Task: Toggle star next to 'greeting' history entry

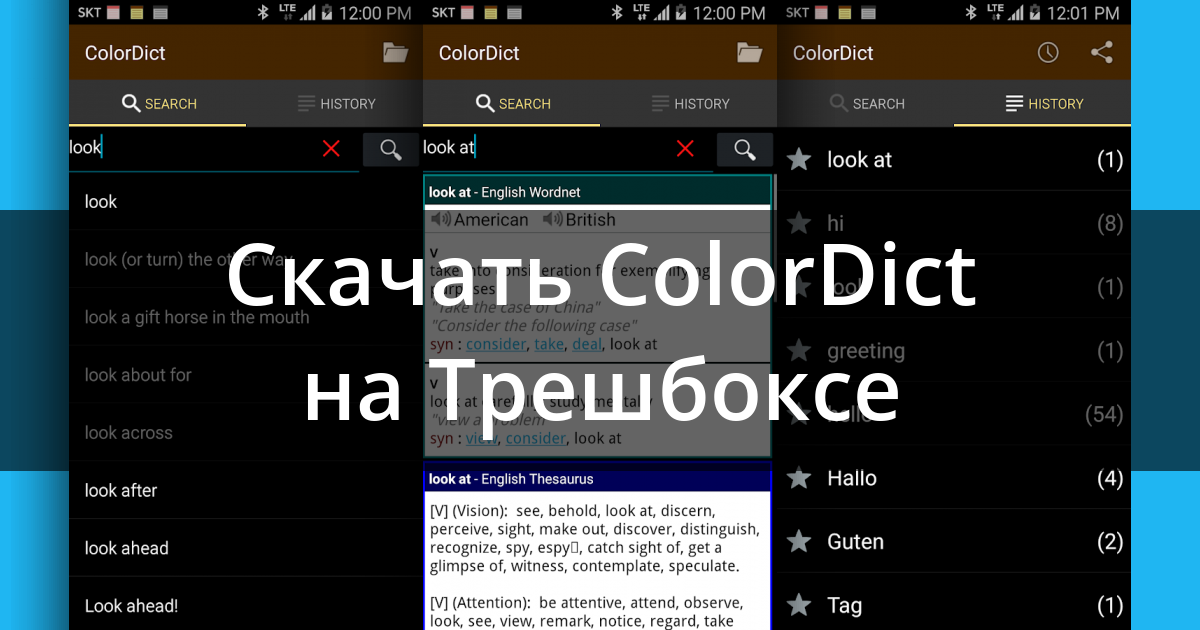Action: point(799,351)
